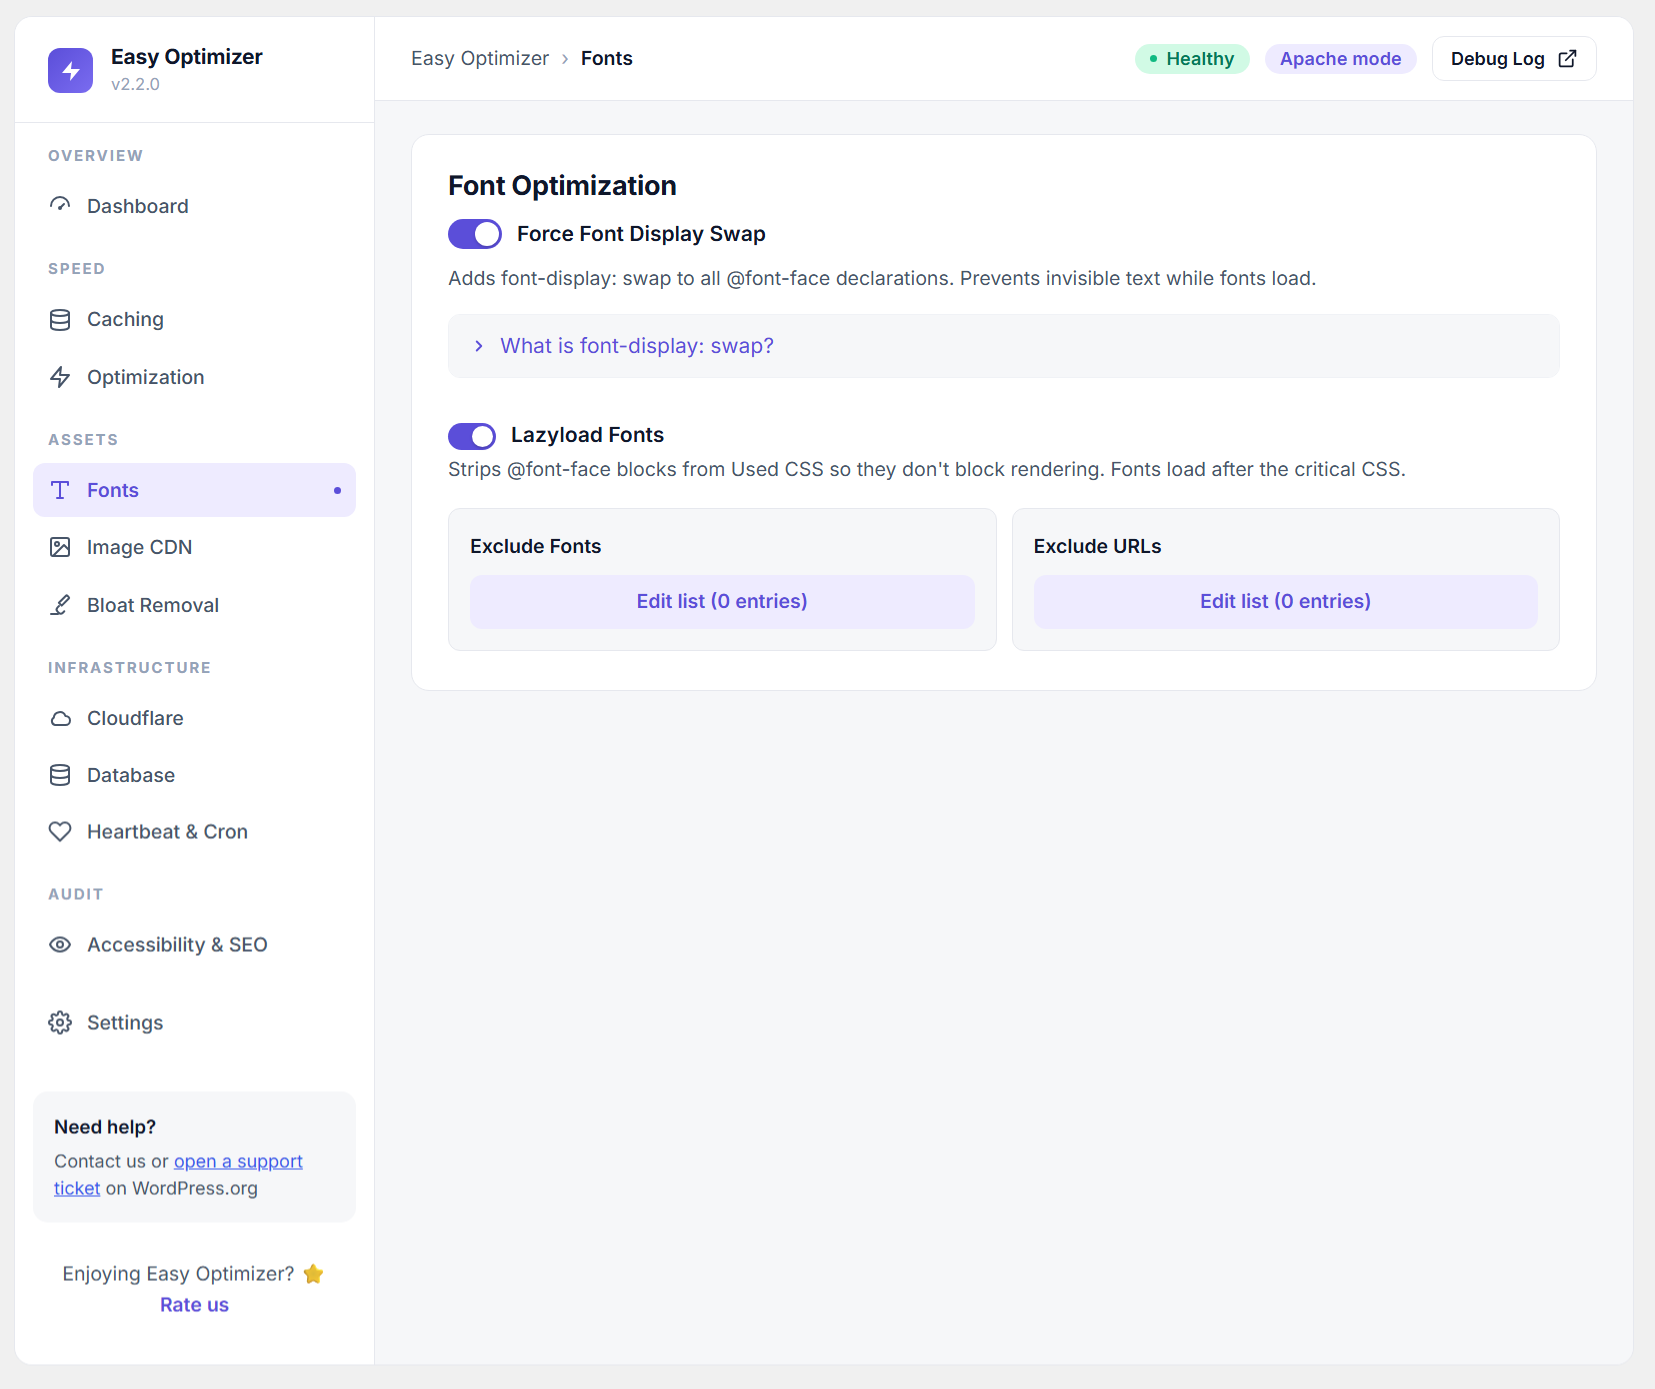Click the Settings gear icon
The height and width of the screenshot is (1389, 1655).
(60, 1023)
